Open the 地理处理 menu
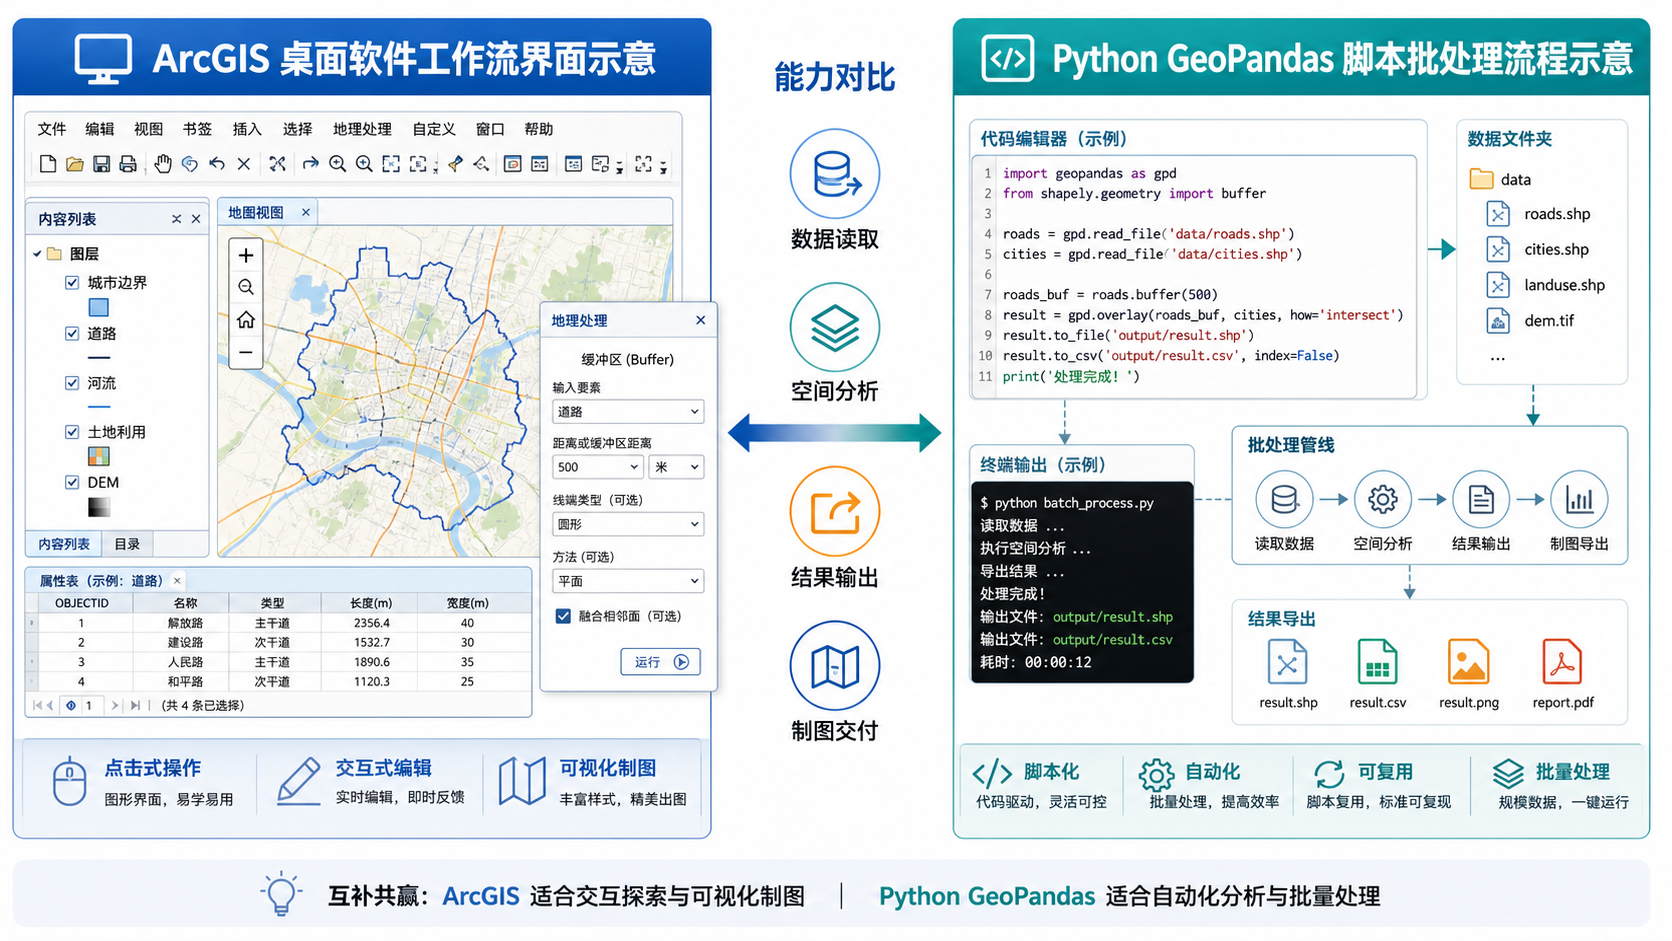1672x941 pixels. [362, 129]
